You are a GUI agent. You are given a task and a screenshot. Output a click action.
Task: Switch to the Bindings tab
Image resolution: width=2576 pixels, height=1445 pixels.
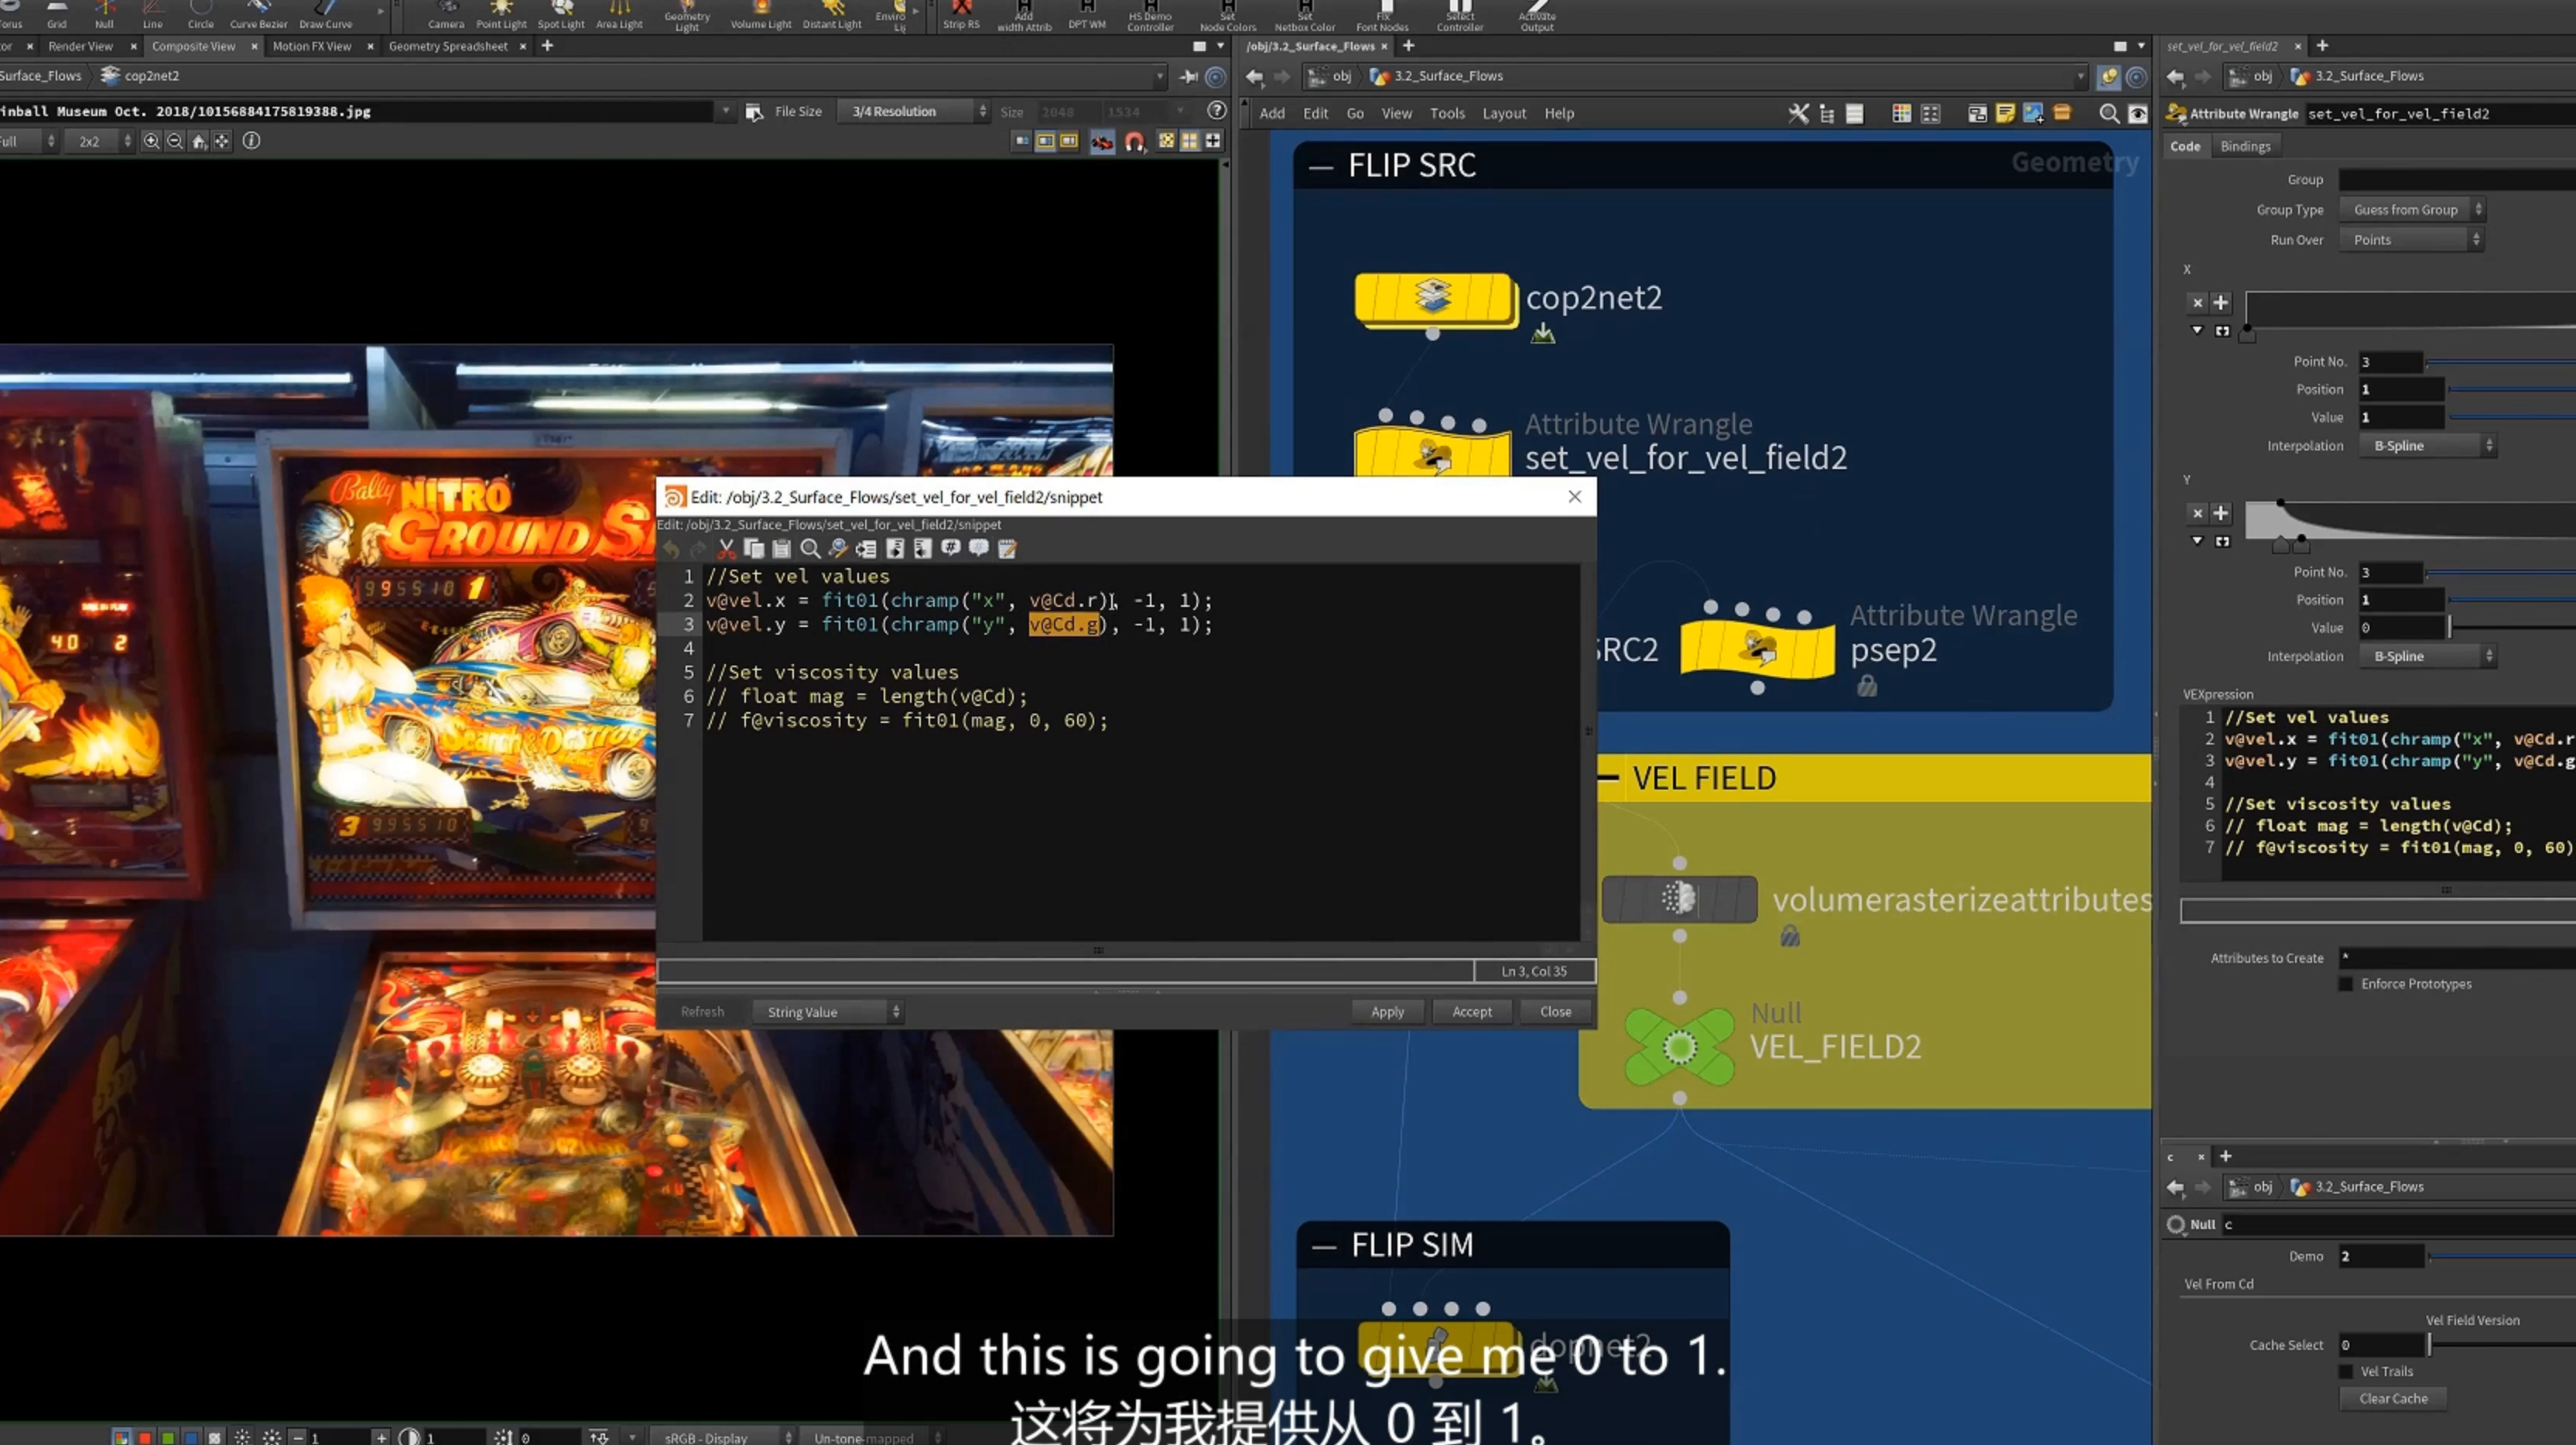pyautogui.click(x=2245, y=146)
